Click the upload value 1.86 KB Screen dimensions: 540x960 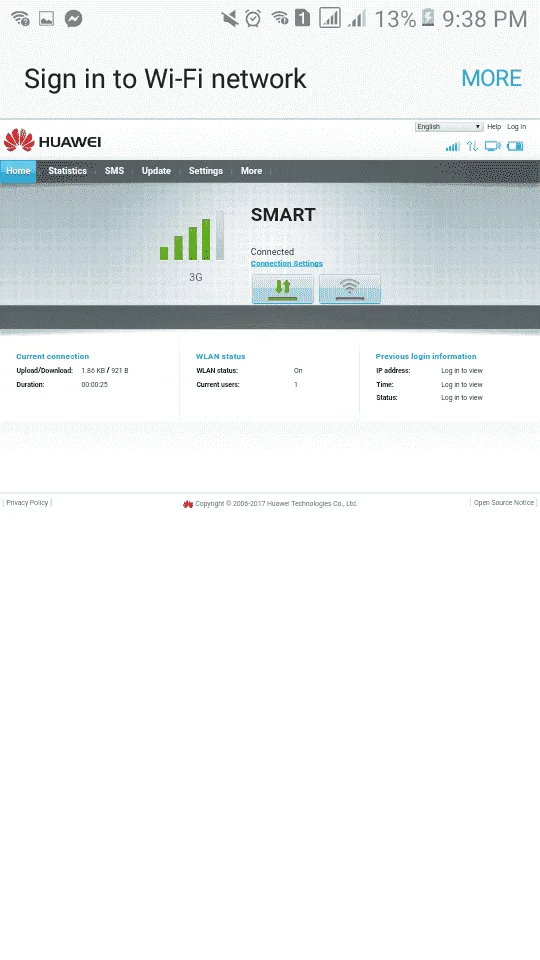(93, 371)
